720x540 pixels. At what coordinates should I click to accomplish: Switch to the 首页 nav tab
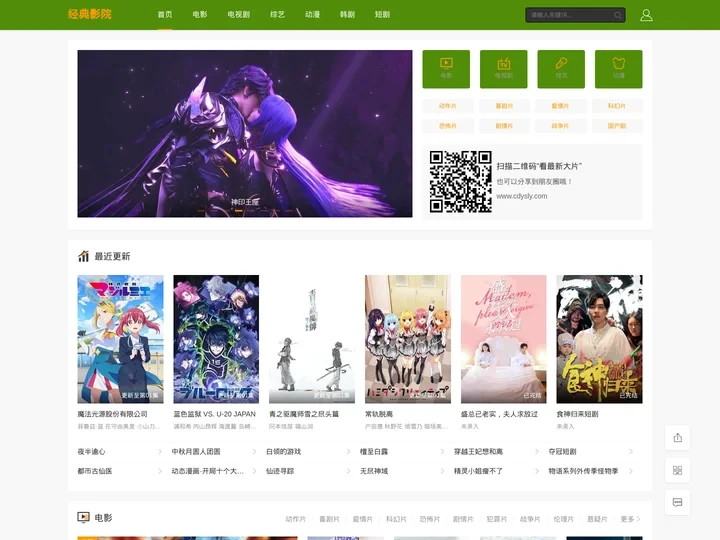pyautogui.click(x=165, y=15)
